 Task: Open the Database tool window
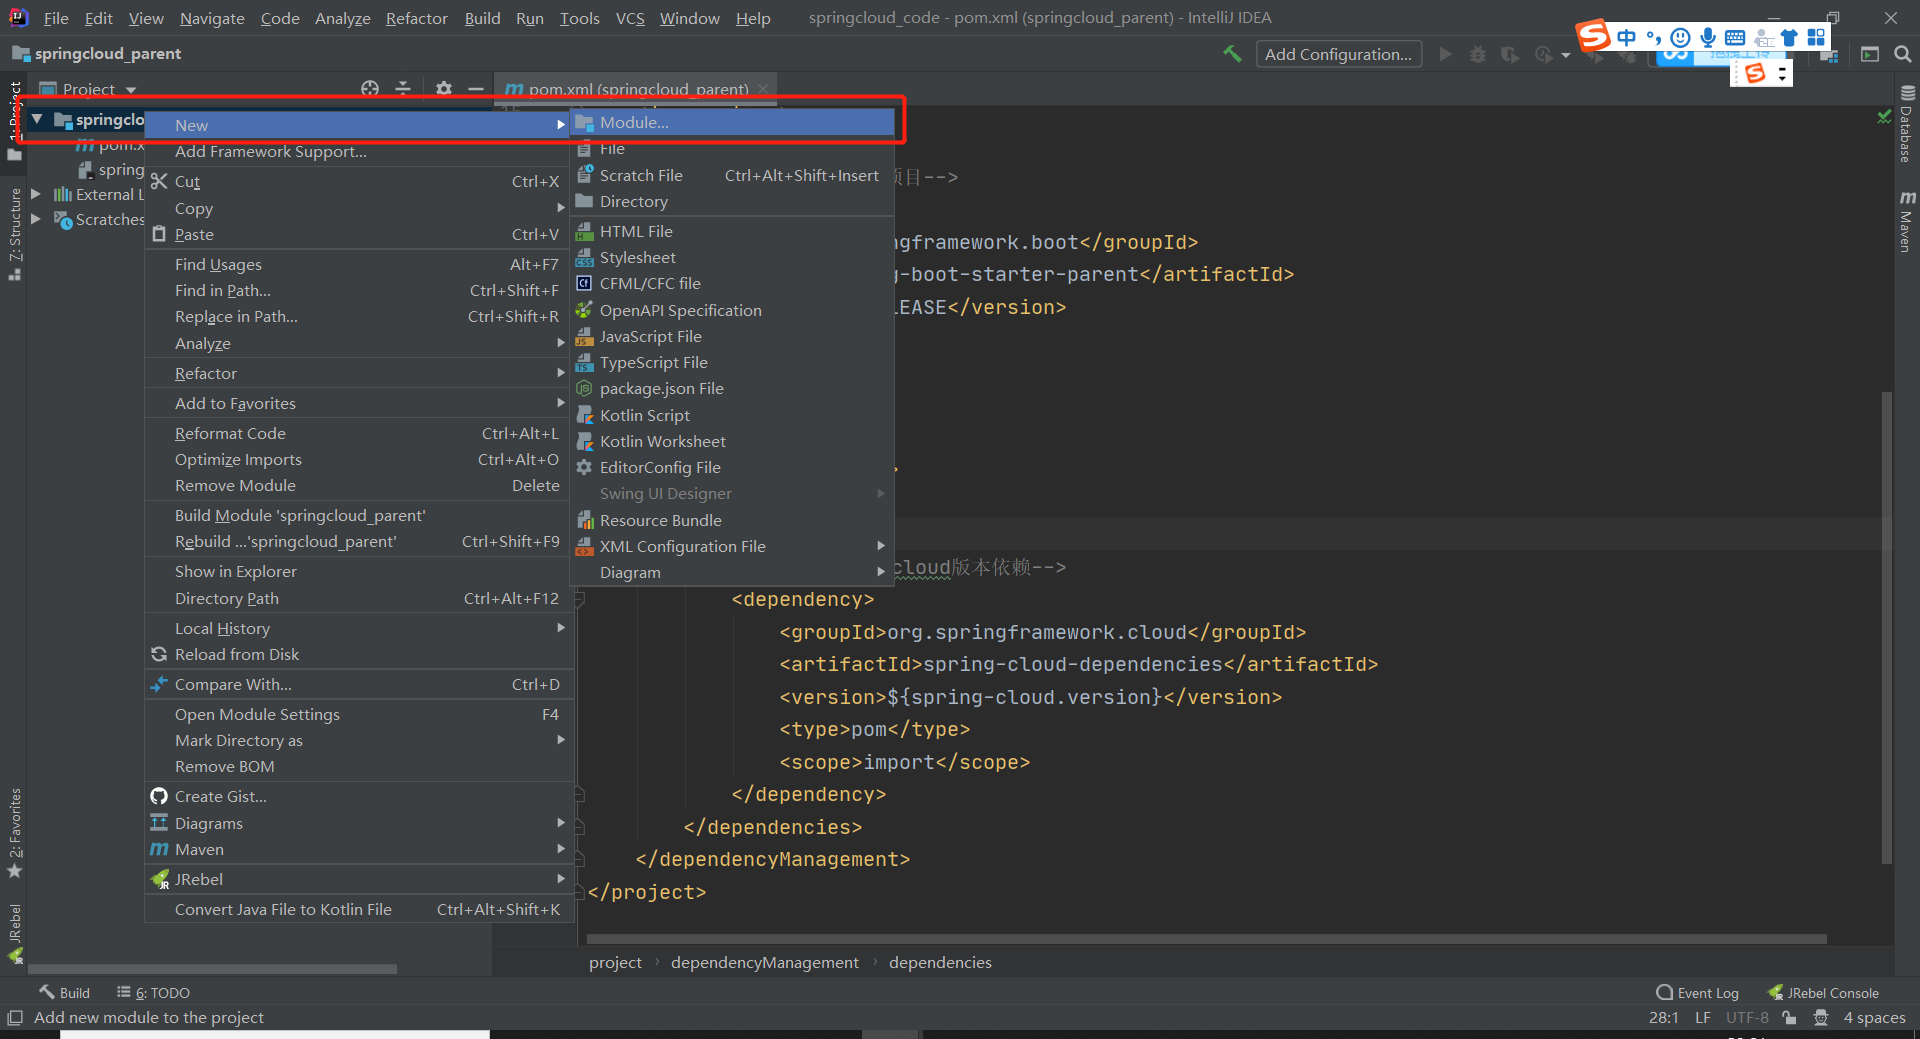(x=1907, y=125)
